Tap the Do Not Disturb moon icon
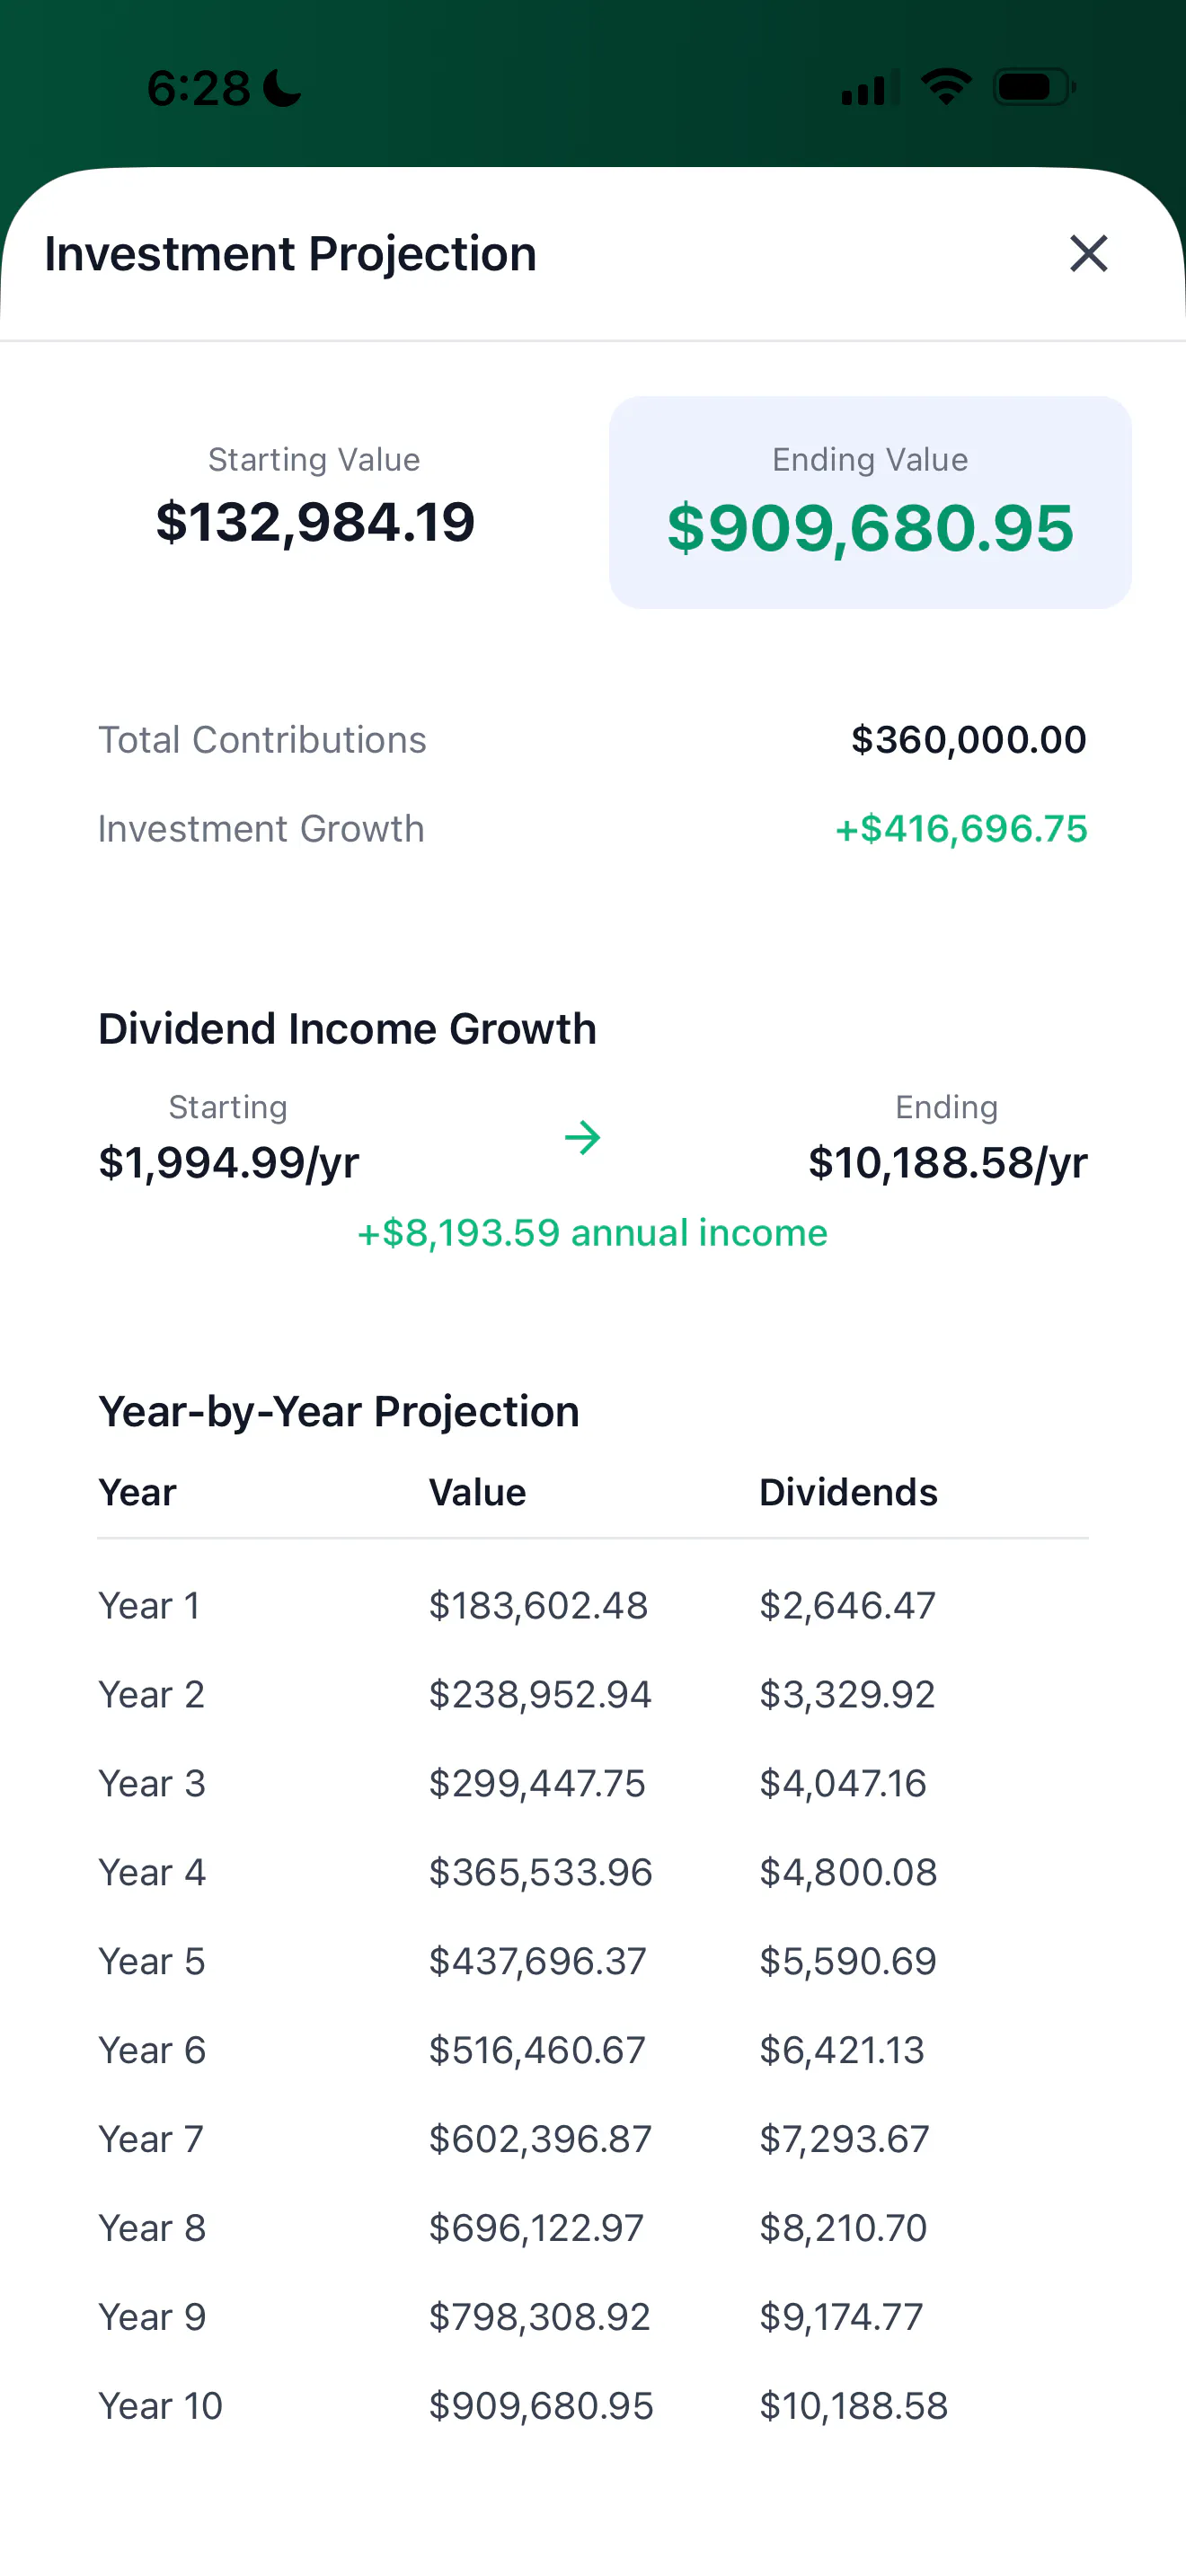Screen dimensions: 1186x2576 (x=282, y=87)
